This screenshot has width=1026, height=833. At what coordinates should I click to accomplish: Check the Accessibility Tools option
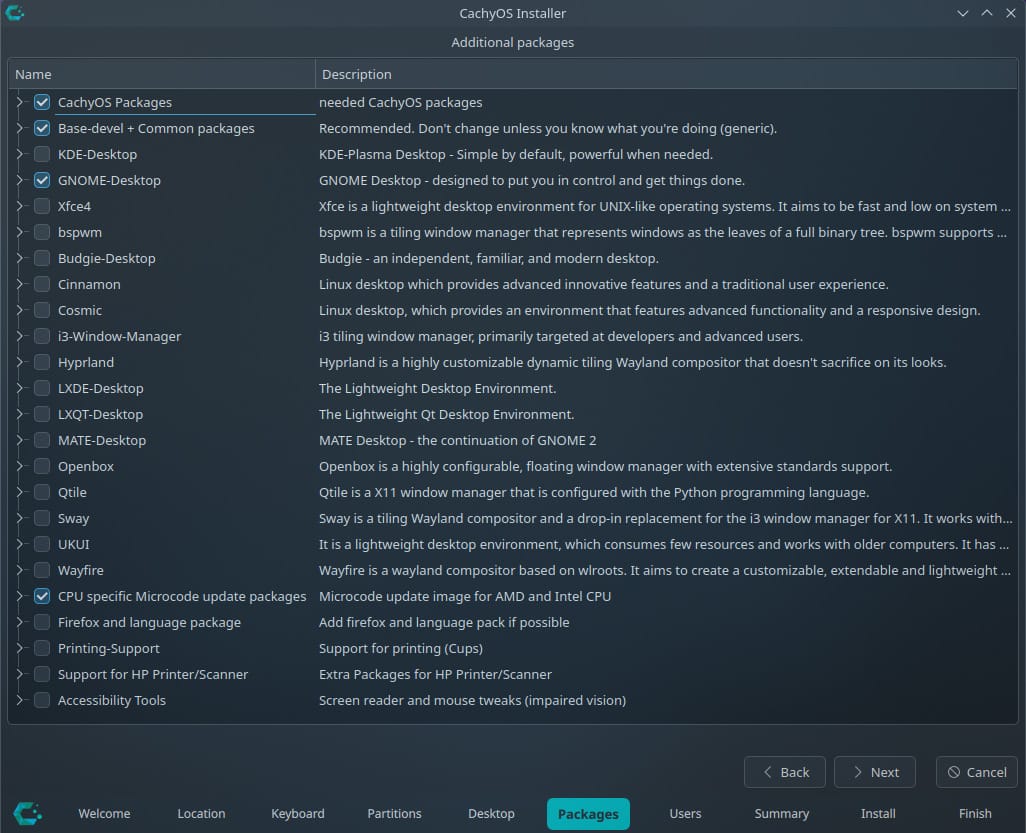[42, 700]
